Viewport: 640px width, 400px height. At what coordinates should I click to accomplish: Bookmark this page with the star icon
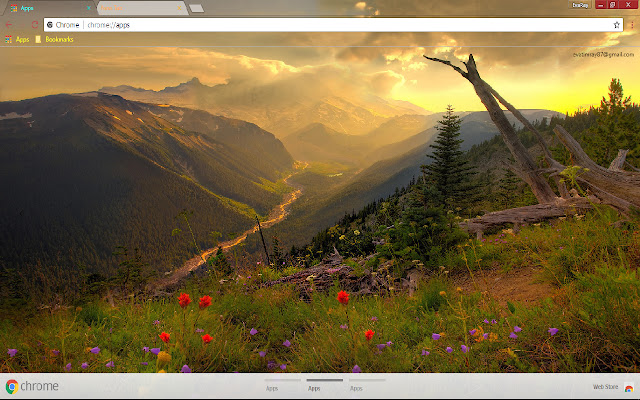point(616,25)
